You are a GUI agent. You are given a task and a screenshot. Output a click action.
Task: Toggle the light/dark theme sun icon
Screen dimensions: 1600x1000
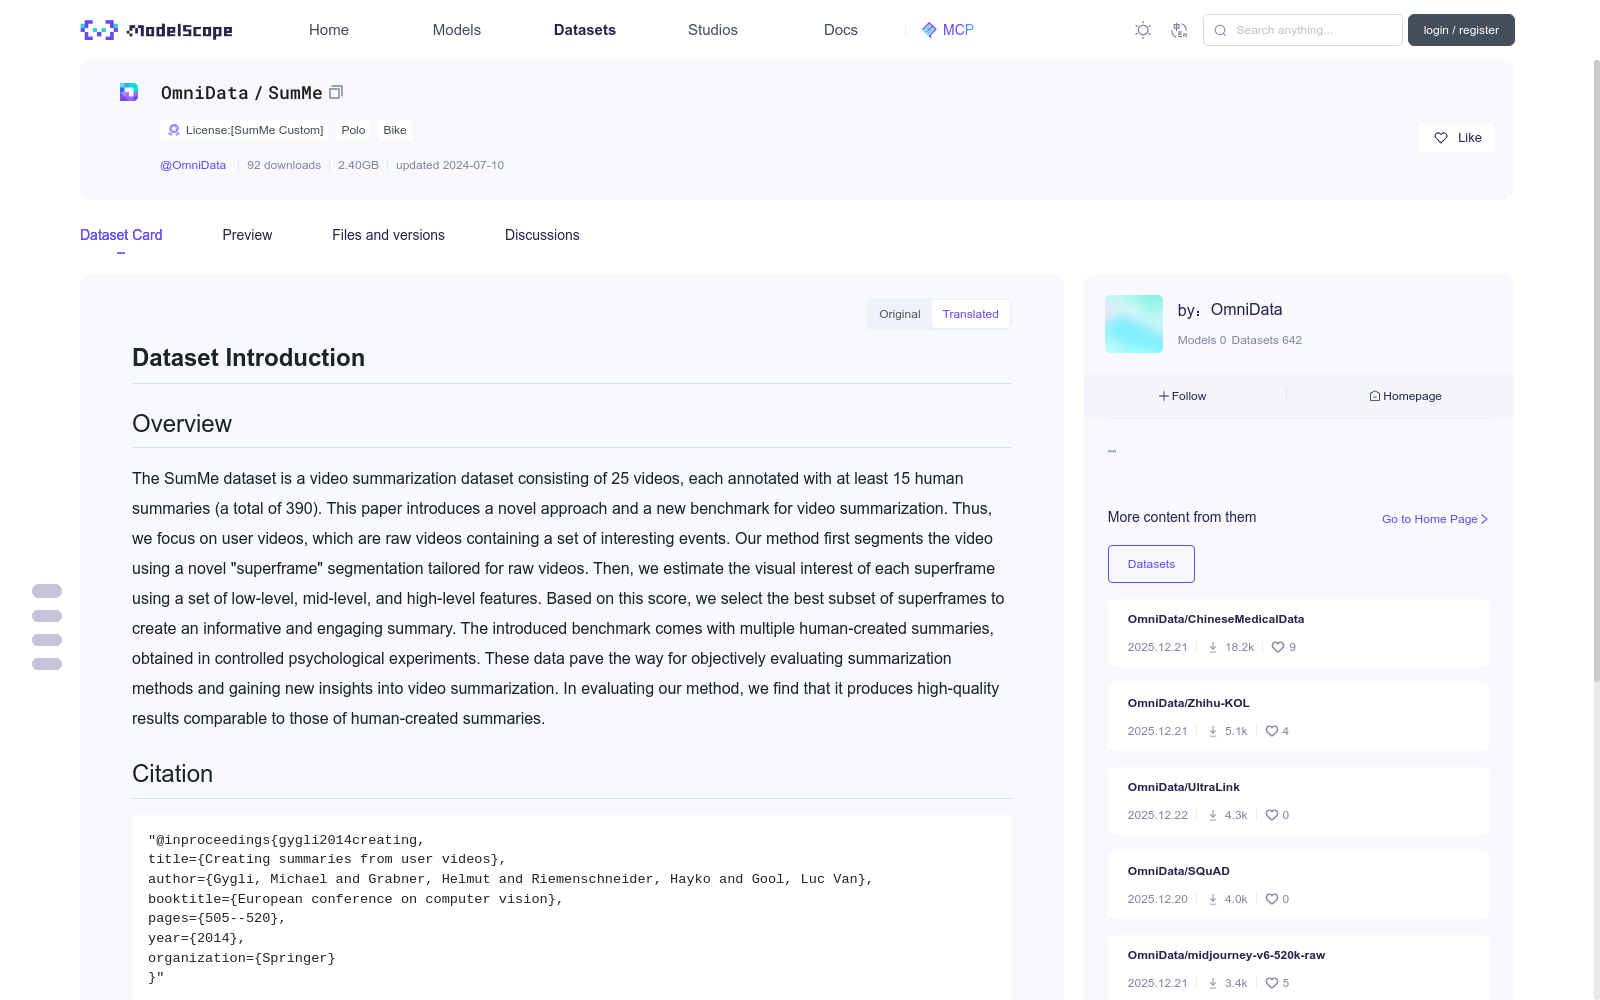point(1143,30)
